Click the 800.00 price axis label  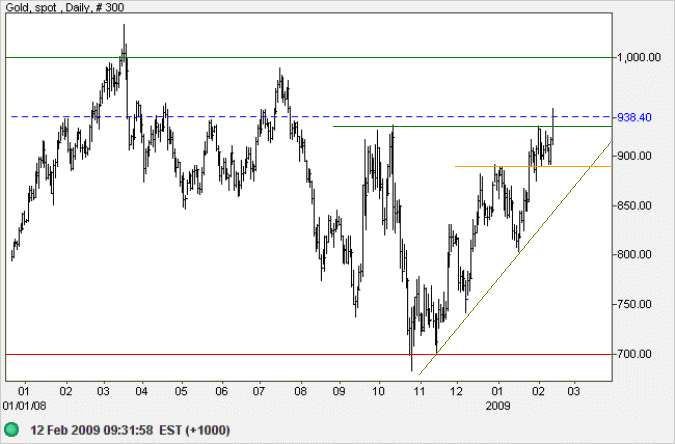[634, 254]
